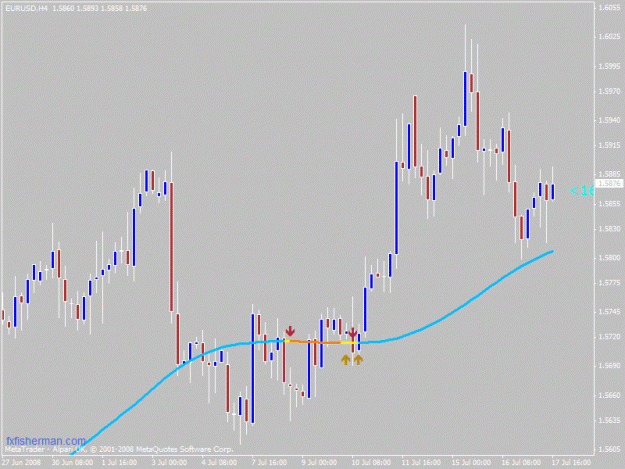Click the orange segment of the moving average
Viewport: 625px width, 469px height.
pyautogui.click(x=315, y=342)
